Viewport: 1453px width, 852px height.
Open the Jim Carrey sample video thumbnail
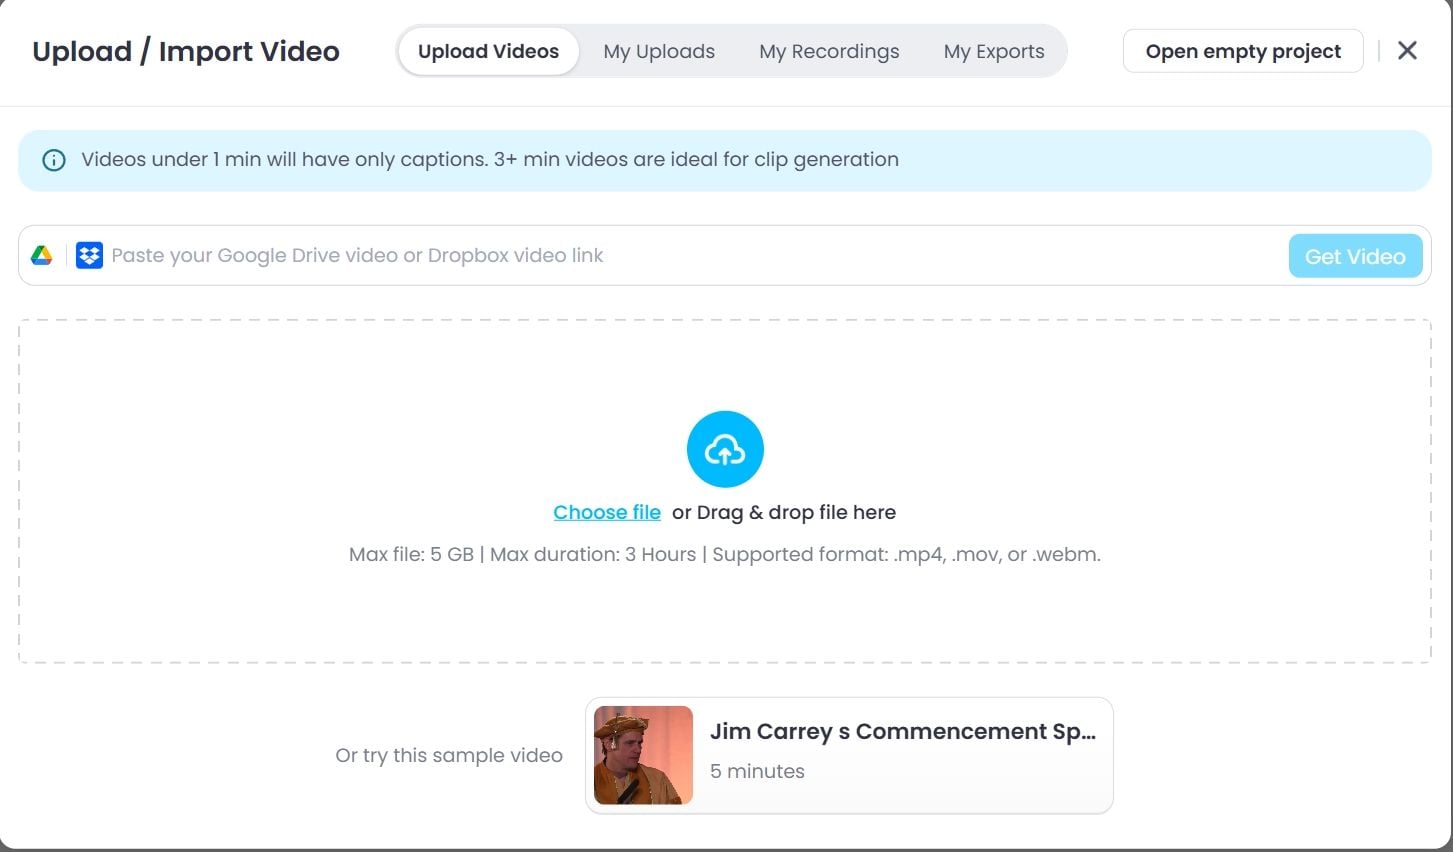(x=643, y=755)
